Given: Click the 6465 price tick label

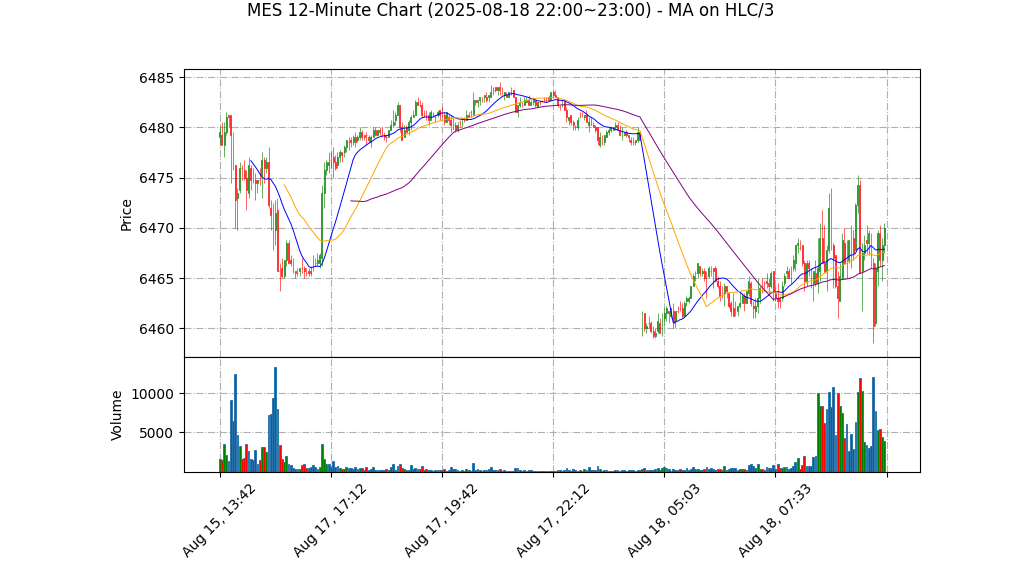Looking at the screenshot, I should (x=157, y=279).
